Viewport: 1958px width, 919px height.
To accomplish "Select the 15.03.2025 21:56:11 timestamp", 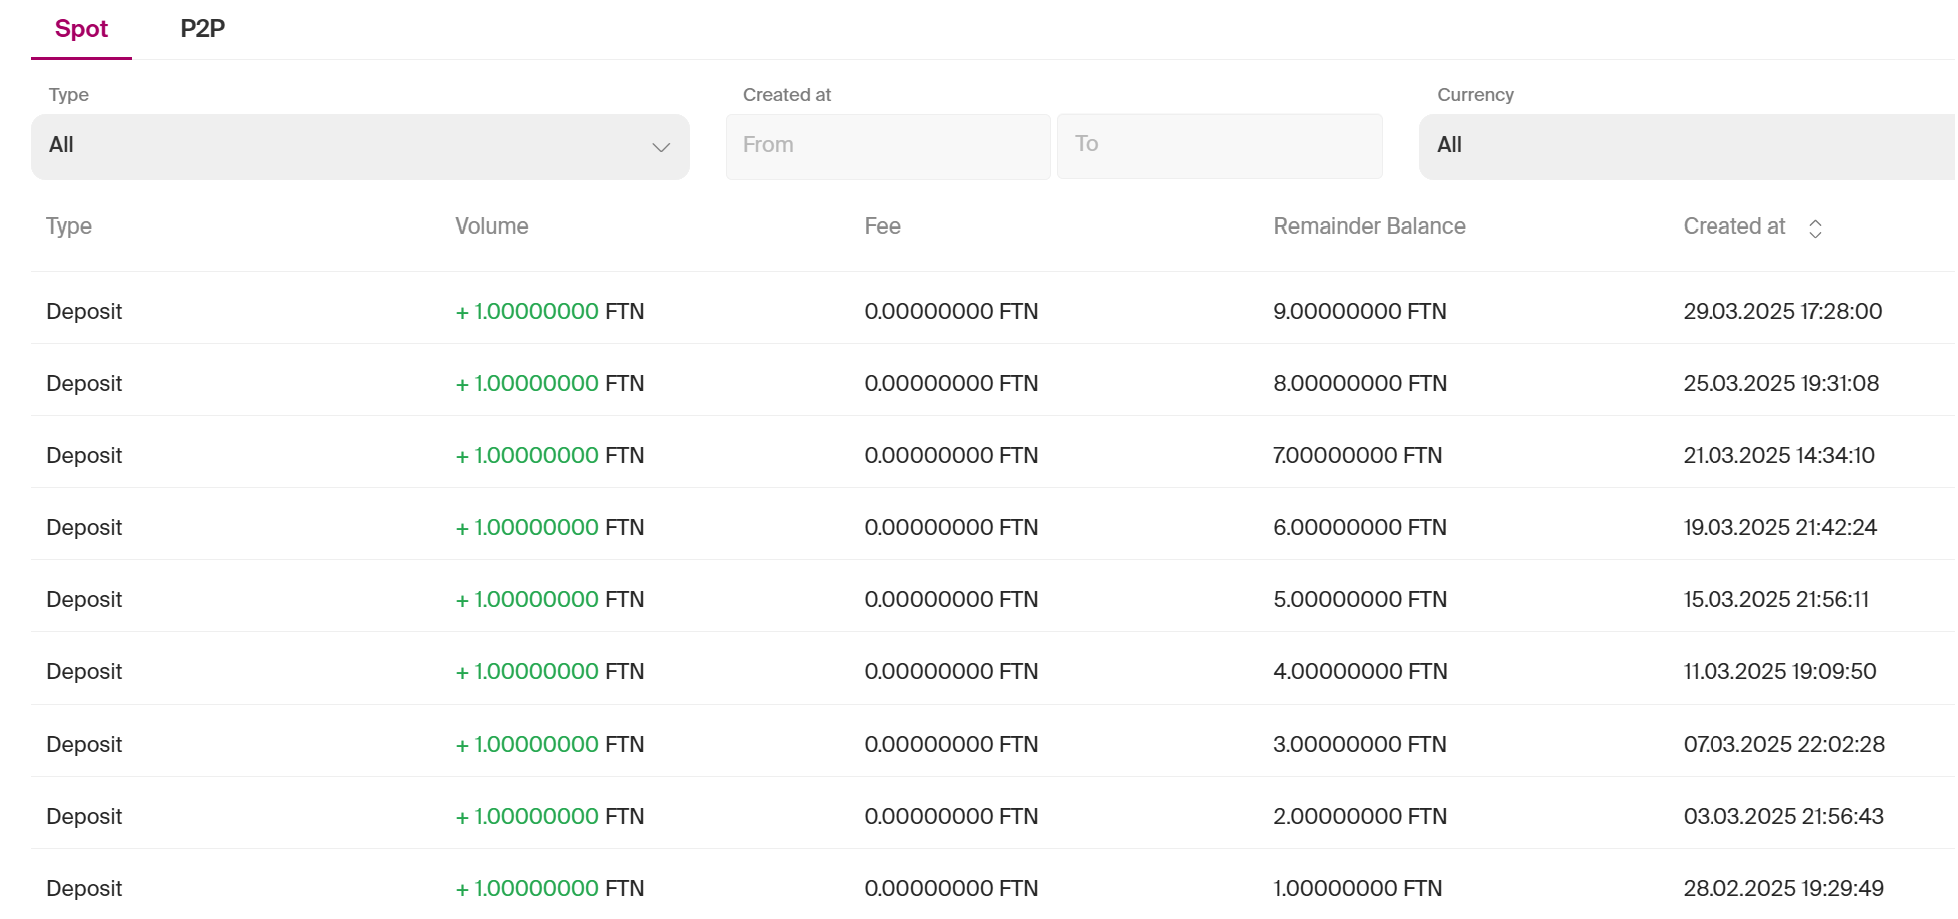I will (1776, 600).
